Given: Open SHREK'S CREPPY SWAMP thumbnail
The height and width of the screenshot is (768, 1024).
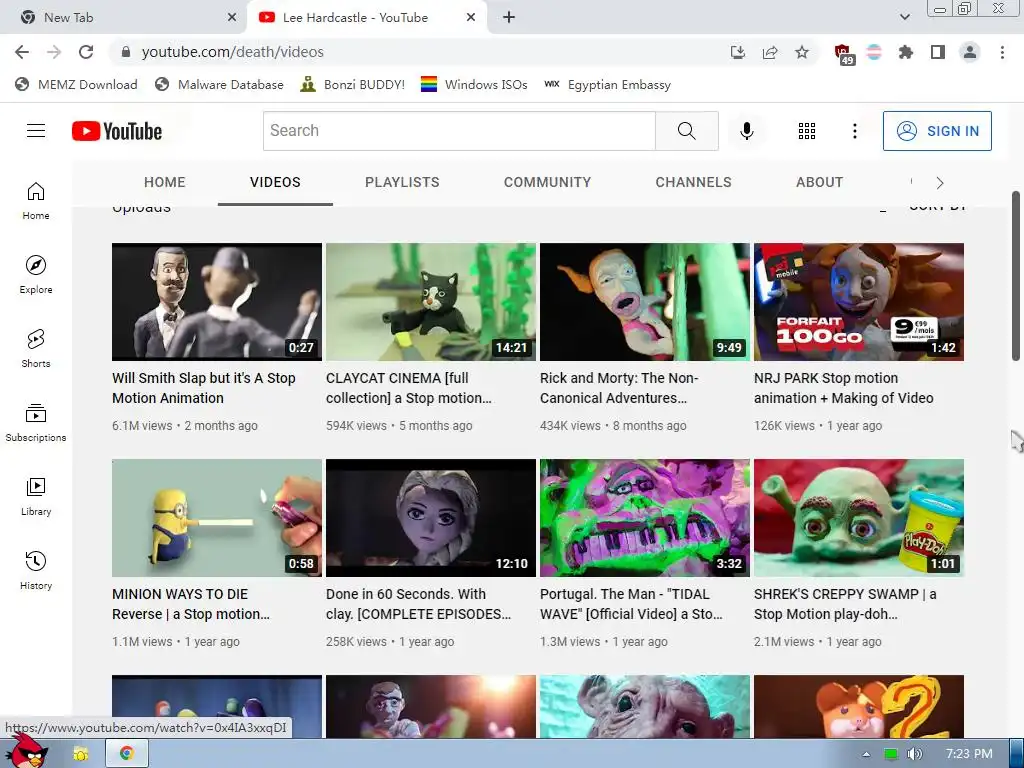Looking at the screenshot, I should tap(859, 518).
